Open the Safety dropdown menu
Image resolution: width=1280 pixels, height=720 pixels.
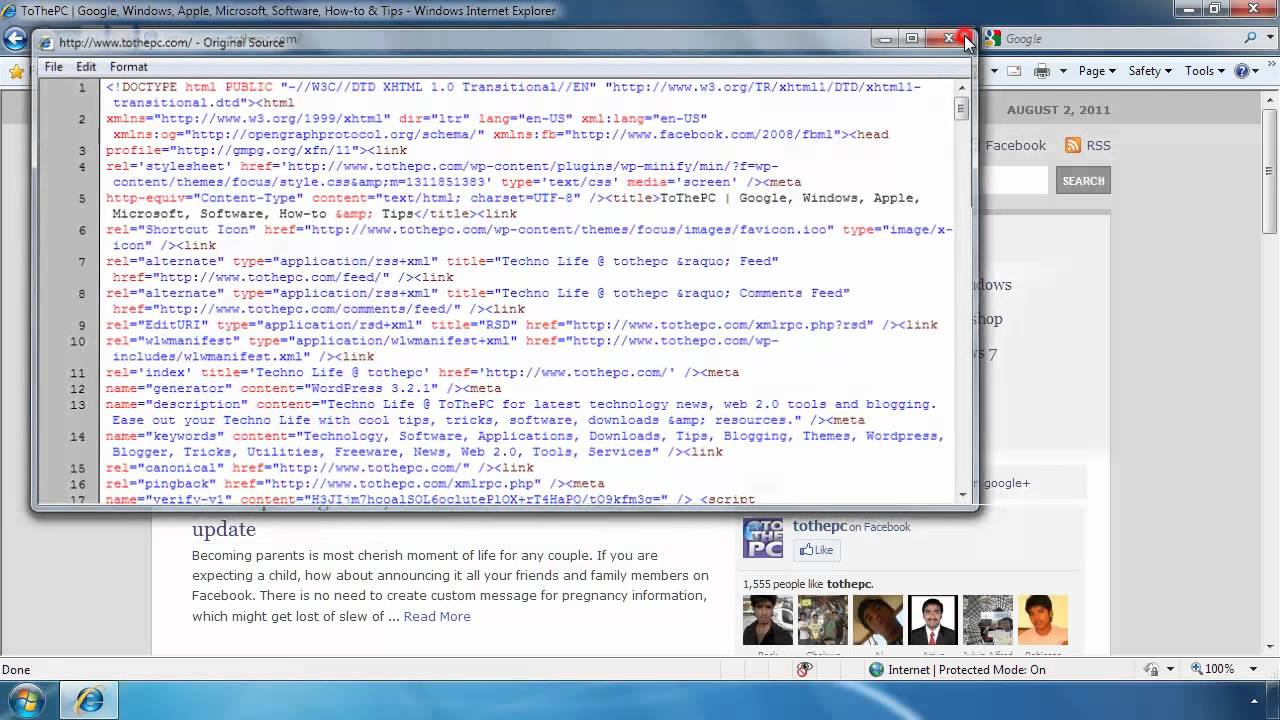point(1150,71)
